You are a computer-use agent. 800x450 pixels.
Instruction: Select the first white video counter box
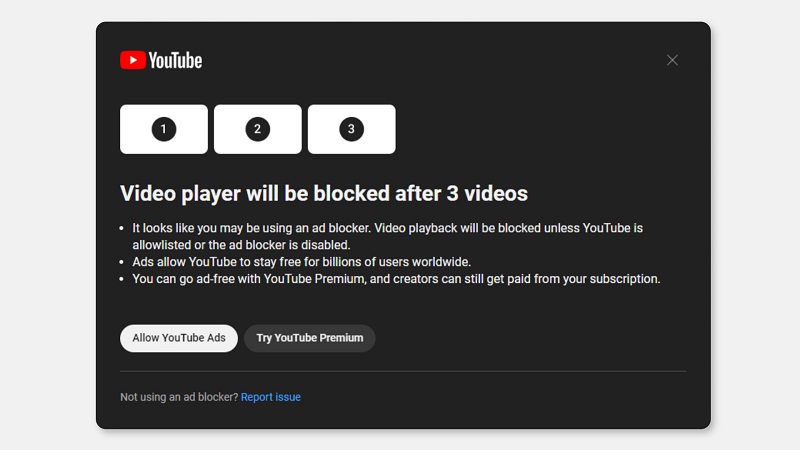[190, 129]
